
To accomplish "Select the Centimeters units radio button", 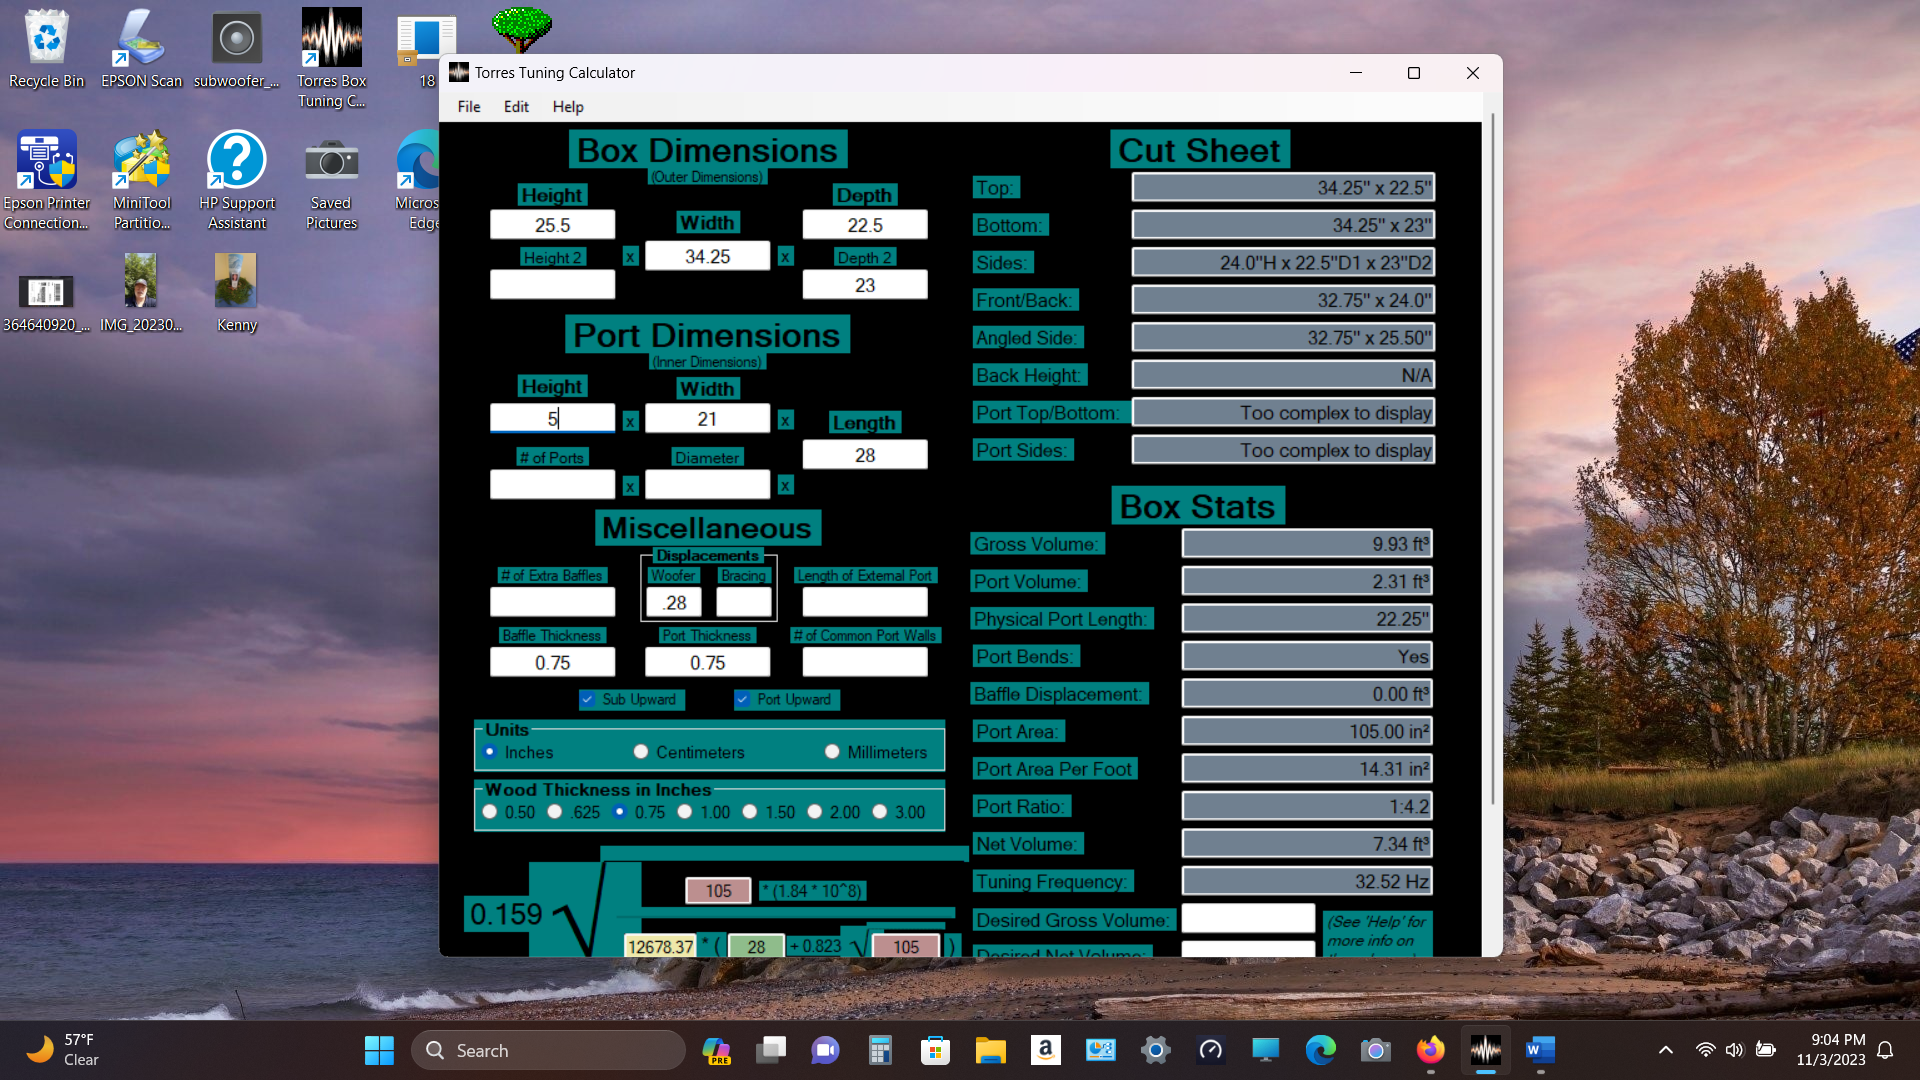I will coord(641,752).
